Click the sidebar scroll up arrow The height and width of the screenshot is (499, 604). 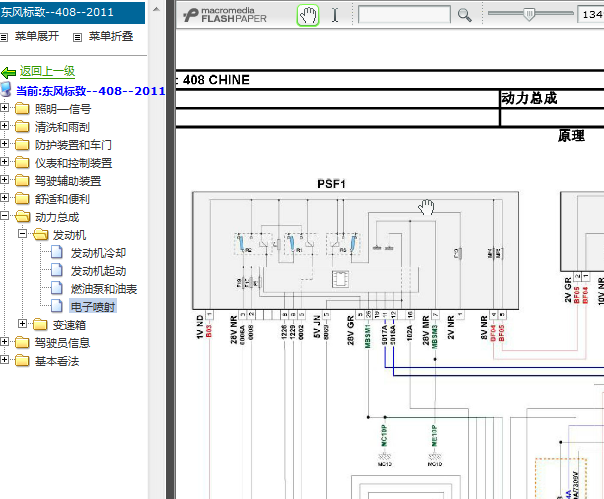pos(156,9)
